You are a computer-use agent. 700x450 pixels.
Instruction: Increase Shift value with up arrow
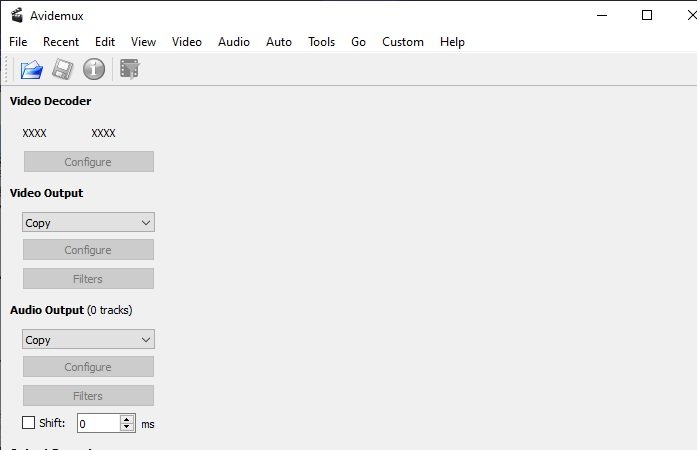click(x=127, y=419)
